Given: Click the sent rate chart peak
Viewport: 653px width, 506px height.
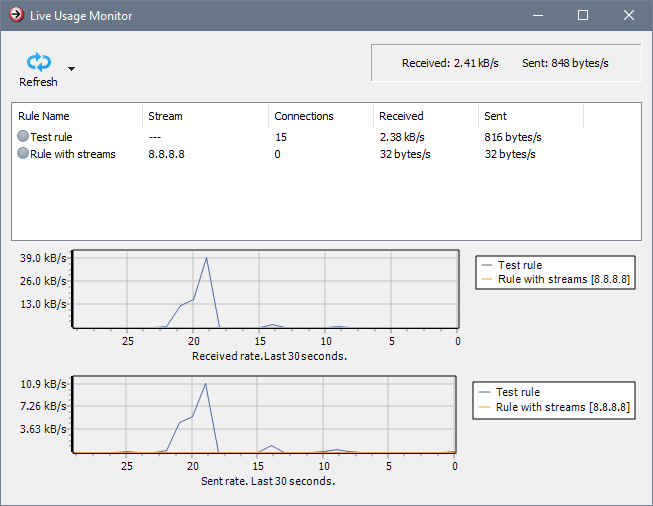Looking at the screenshot, I should [x=205, y=384].
